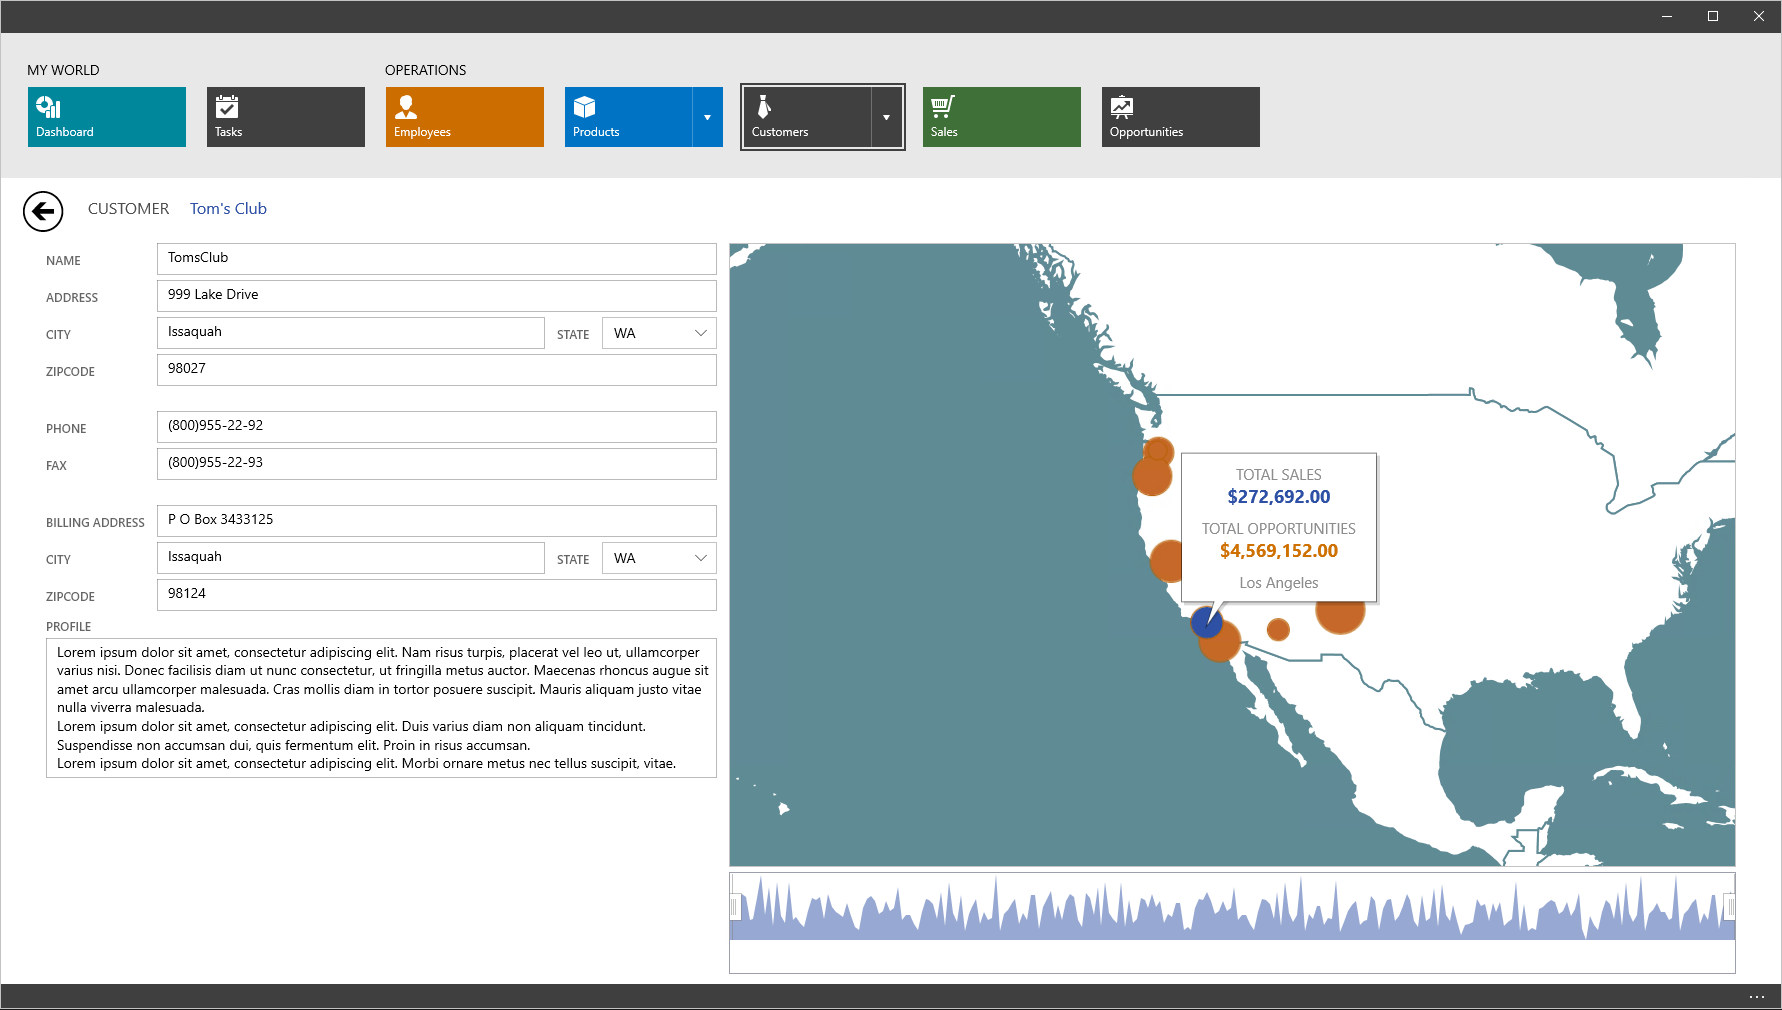Open the Products tile
This screenshot has width=1782, height=1010.
coord(628,117)
